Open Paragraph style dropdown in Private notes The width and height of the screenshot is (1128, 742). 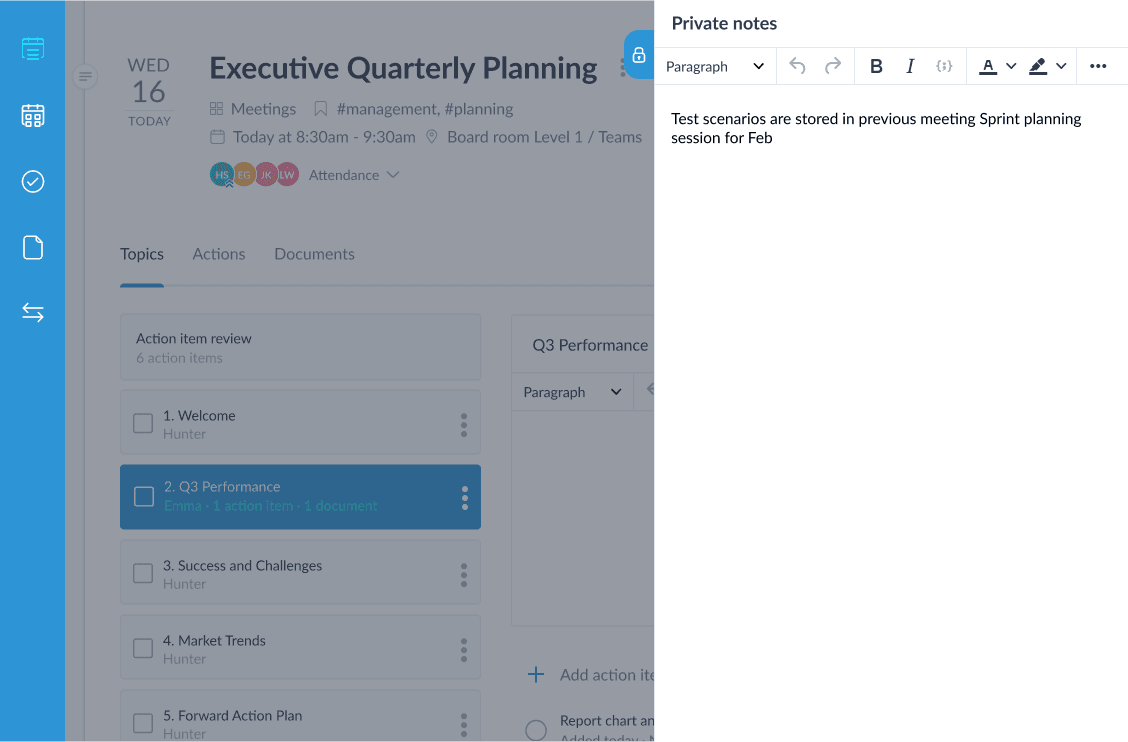[x=714, y=66]
